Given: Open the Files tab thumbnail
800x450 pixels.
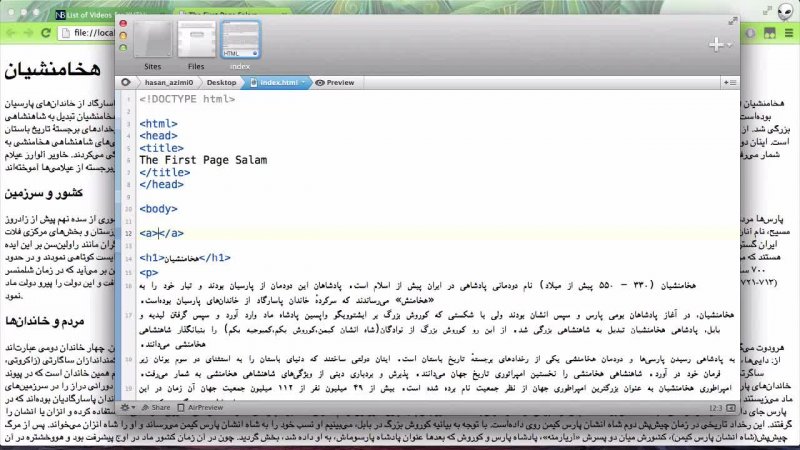Looking at the screenshot, I should (196, 42).
